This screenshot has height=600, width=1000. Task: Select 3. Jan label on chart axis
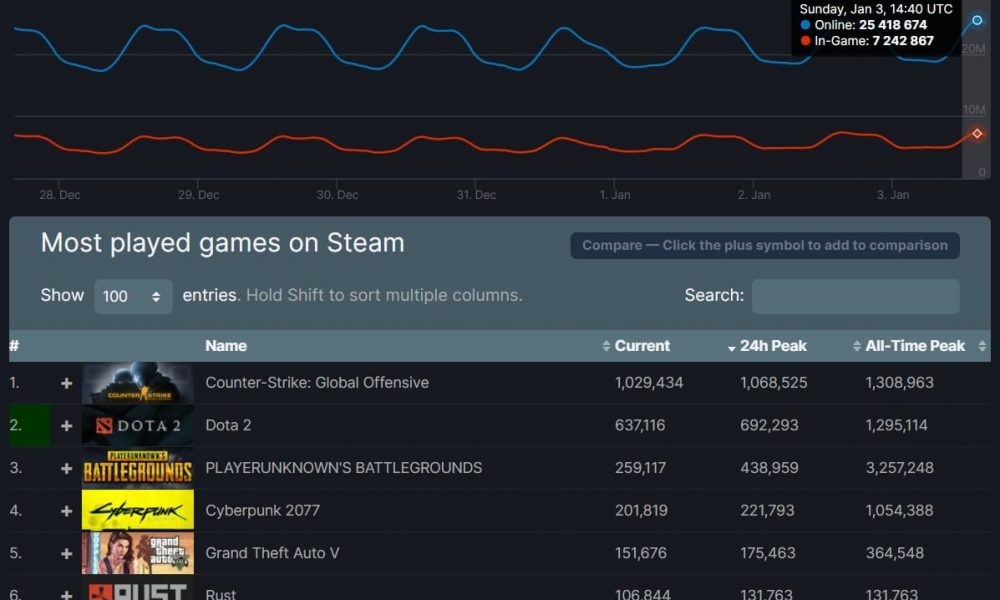click(x=893, y=195)
